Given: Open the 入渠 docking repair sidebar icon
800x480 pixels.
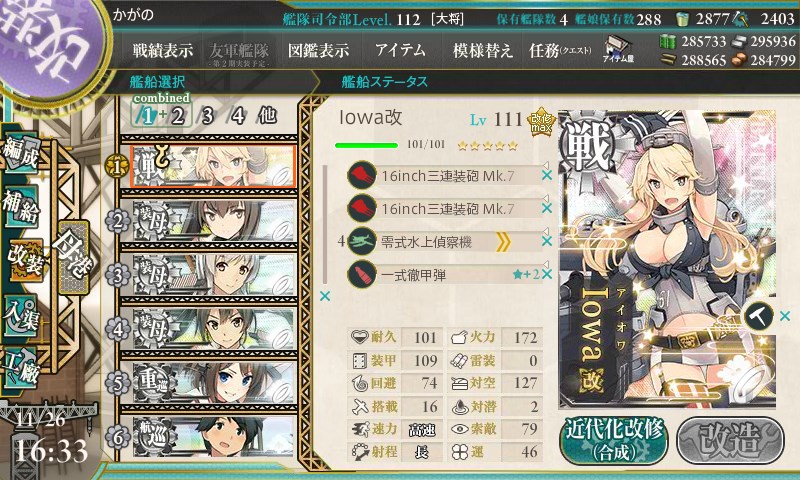Looking at the screenshot, I should pyautogui.click(x=21, y=317).
